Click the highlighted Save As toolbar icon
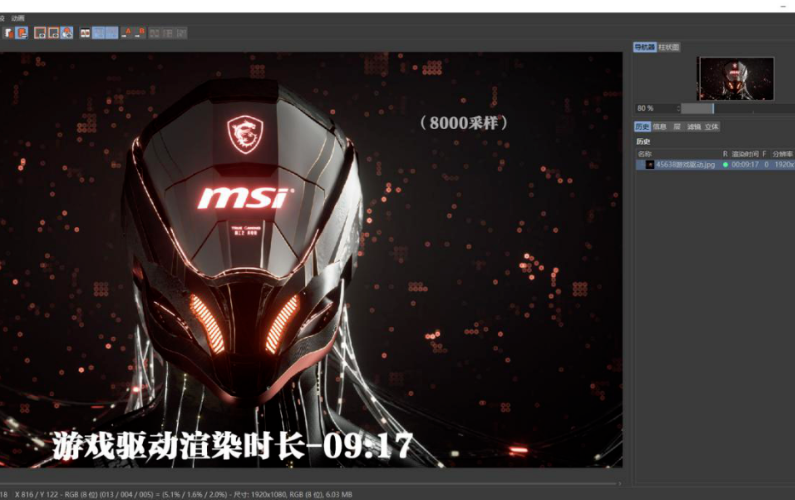 pos(21,33)
